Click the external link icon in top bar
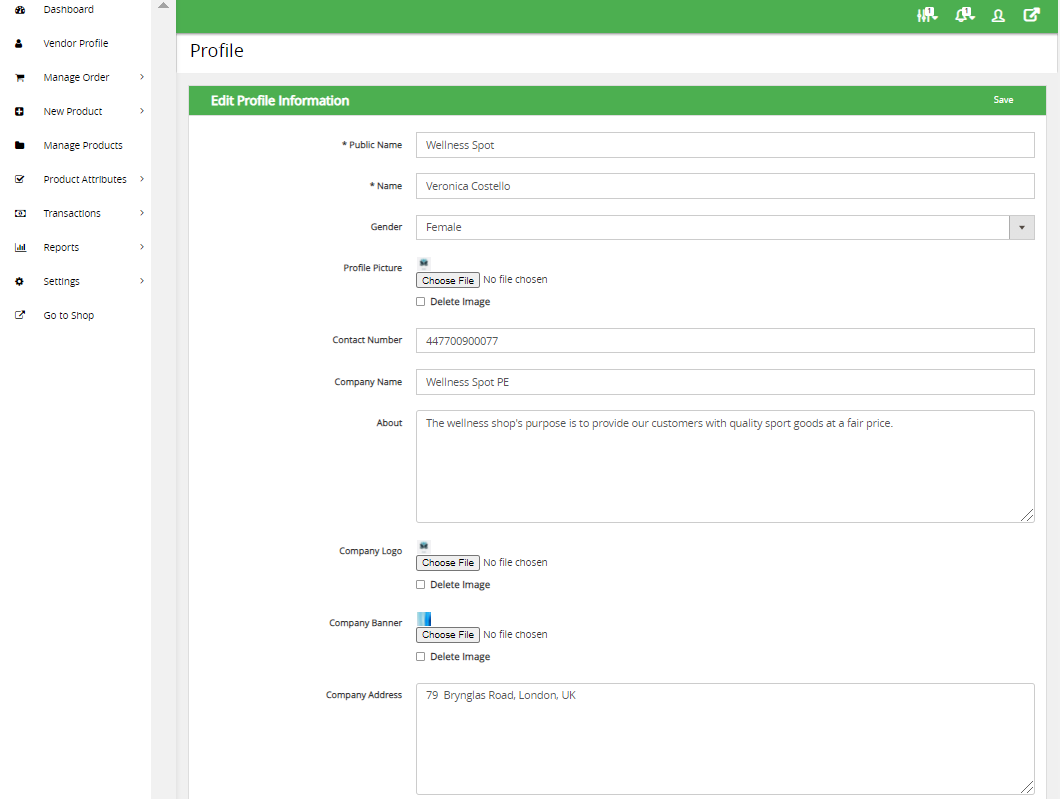Viewport: 1060px width, 799px height. tap(1031, 15)
